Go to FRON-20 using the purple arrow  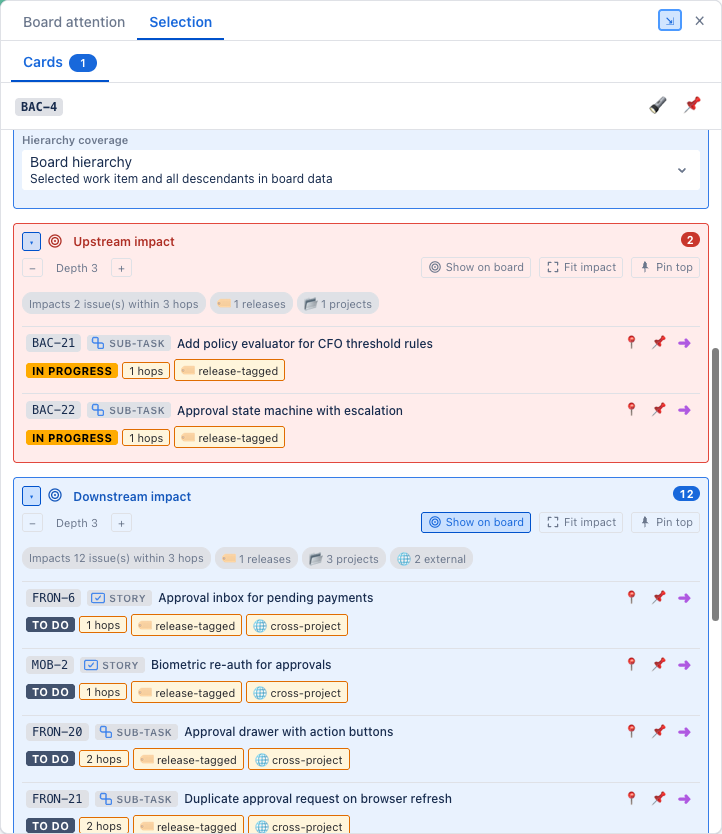(x=684, y=732)
